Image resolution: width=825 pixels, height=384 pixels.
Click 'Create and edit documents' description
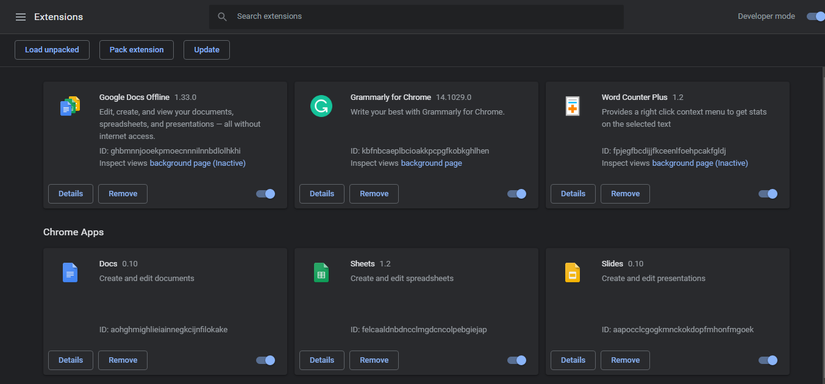[147, 278]
